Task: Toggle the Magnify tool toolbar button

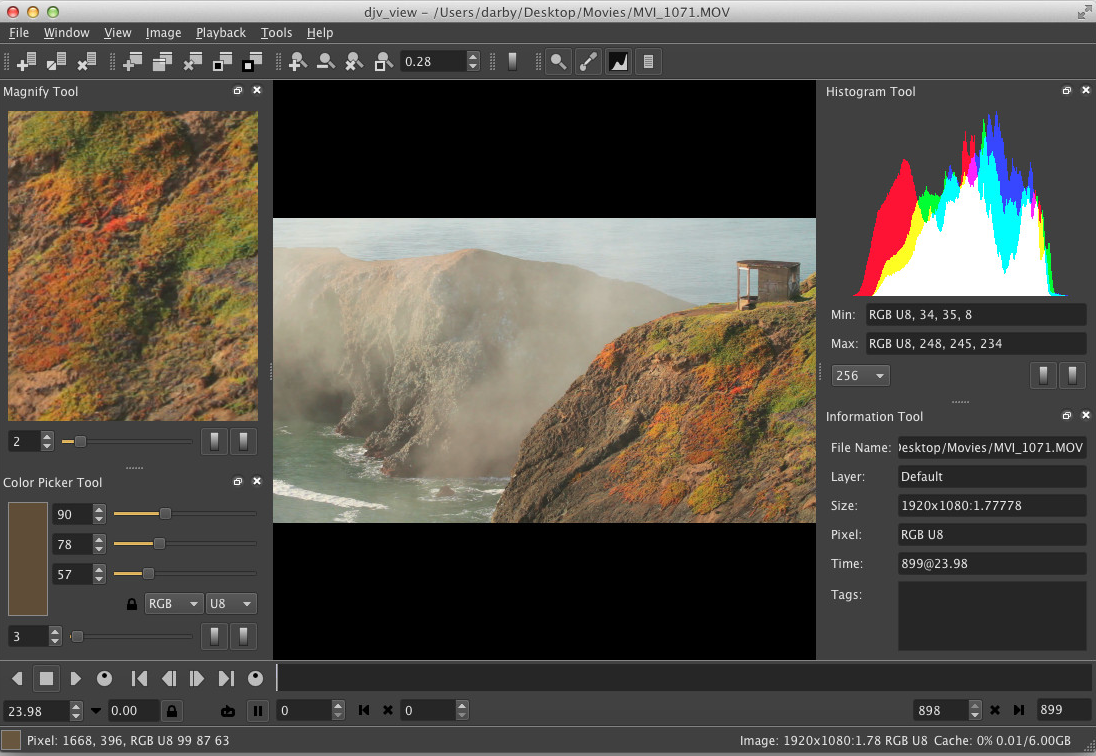Action: (x=559, y=62)
